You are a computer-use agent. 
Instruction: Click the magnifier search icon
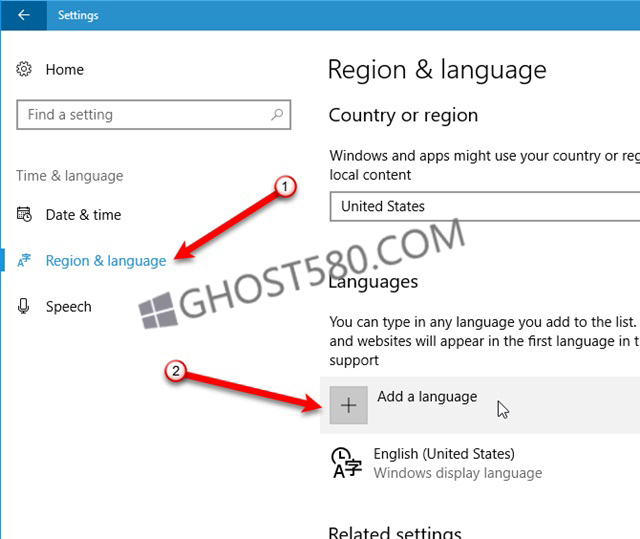click(x=277, y=115)
